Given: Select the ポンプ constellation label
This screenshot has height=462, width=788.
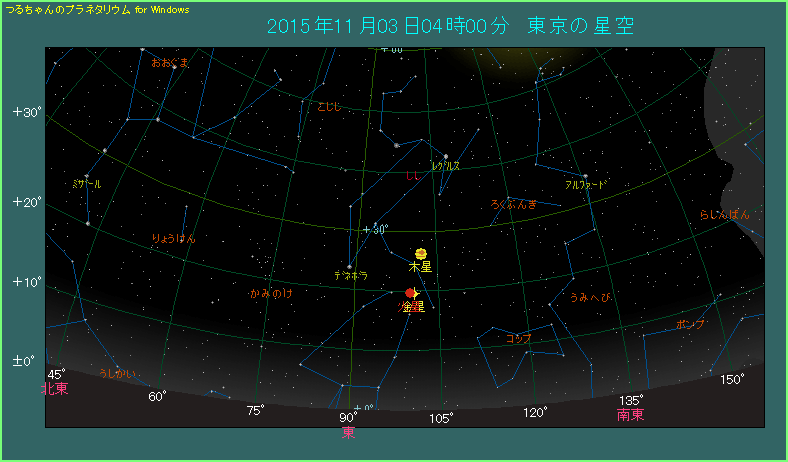Looking at the screenshot, I should click(x=690, y=325).
